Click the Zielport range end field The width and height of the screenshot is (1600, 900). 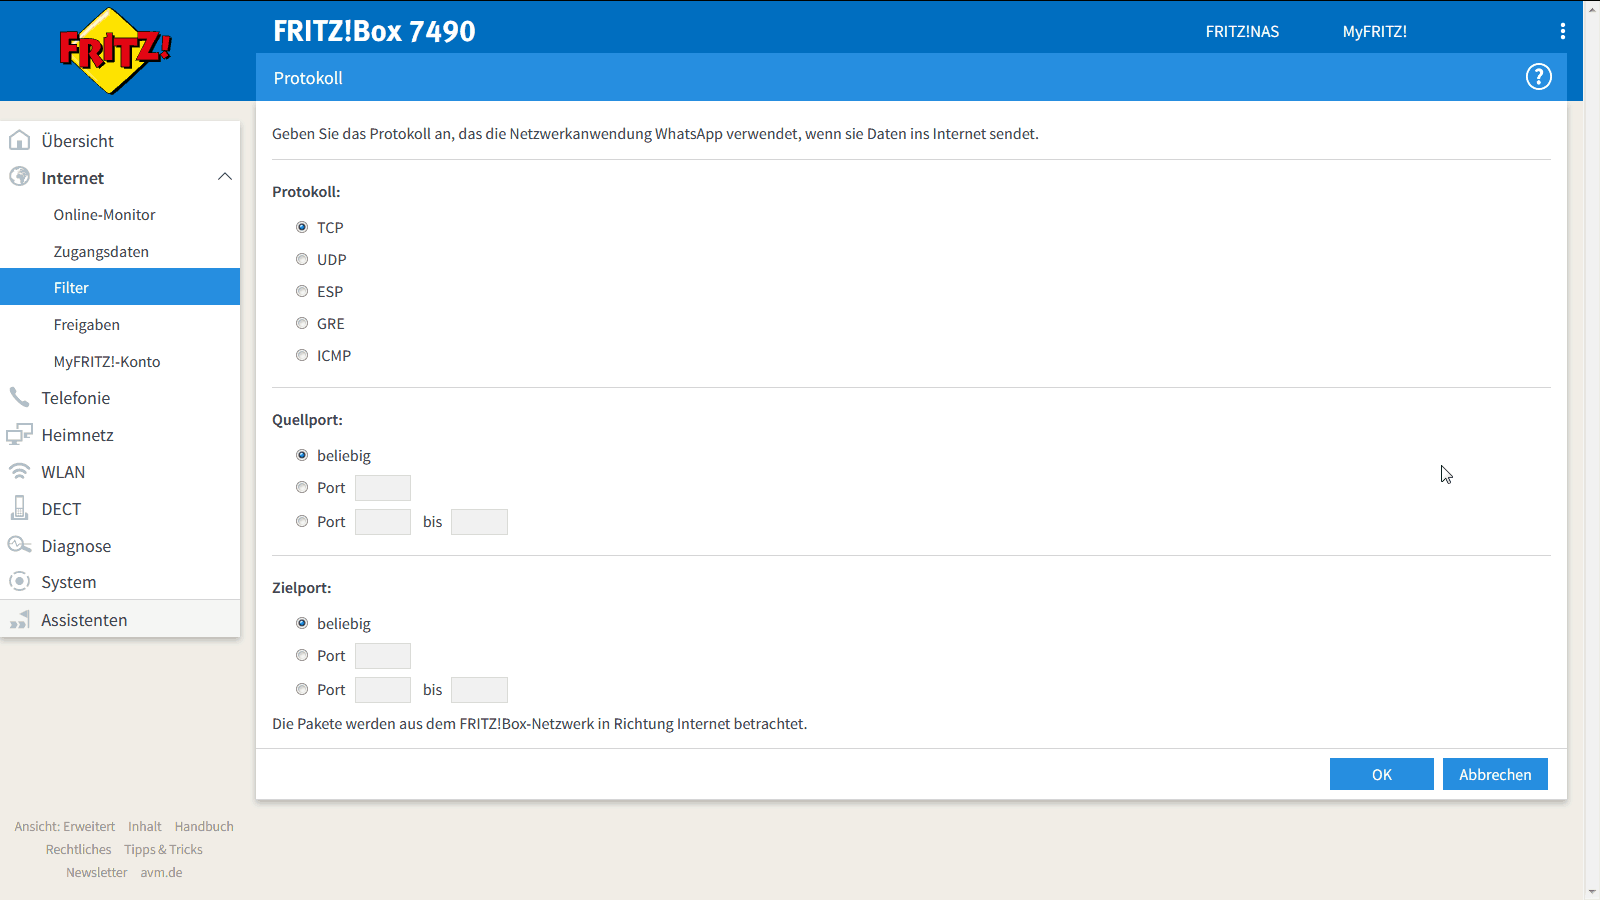(479, 689)
